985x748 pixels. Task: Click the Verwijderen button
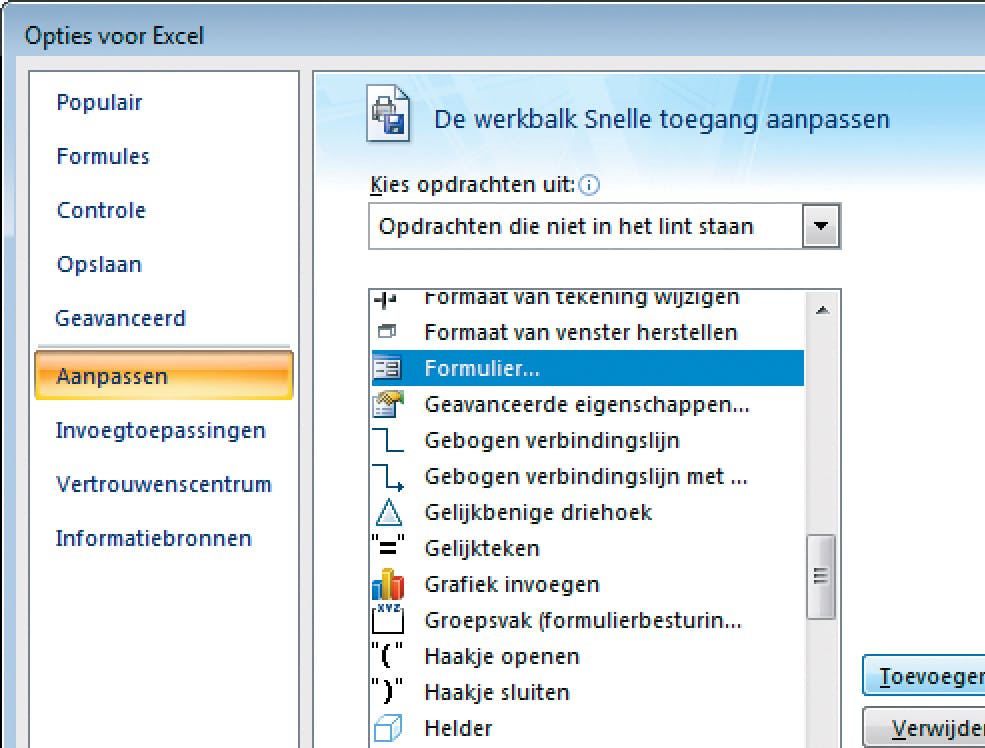(925, 727)
